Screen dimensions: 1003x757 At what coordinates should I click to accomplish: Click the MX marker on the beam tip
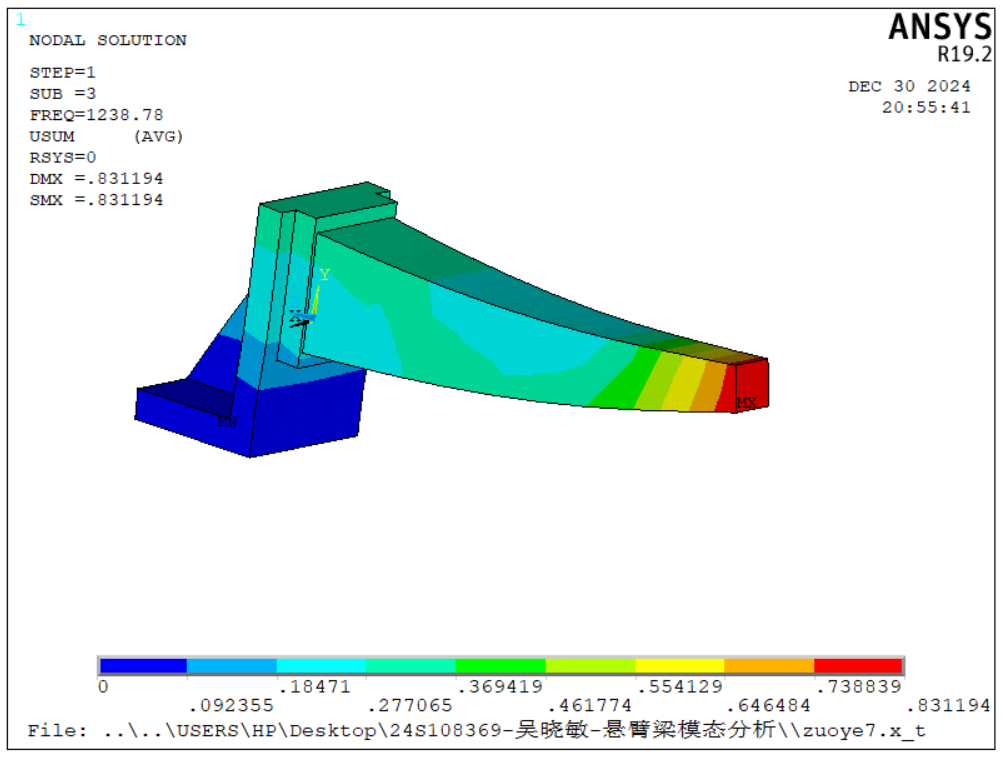tap(746, 402)
